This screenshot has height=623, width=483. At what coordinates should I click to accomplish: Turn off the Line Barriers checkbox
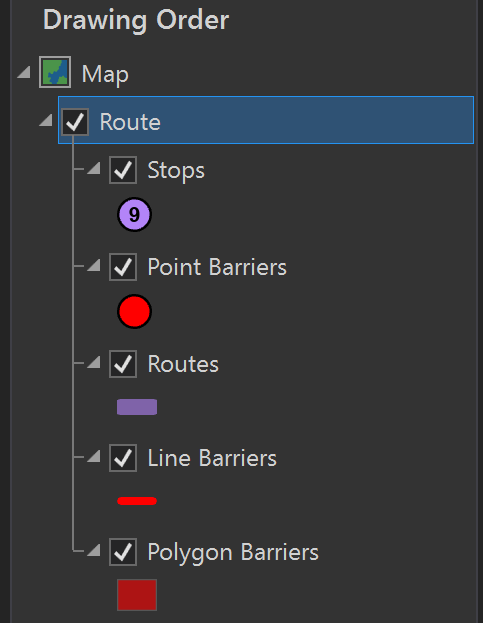click(x=123, y=458)
